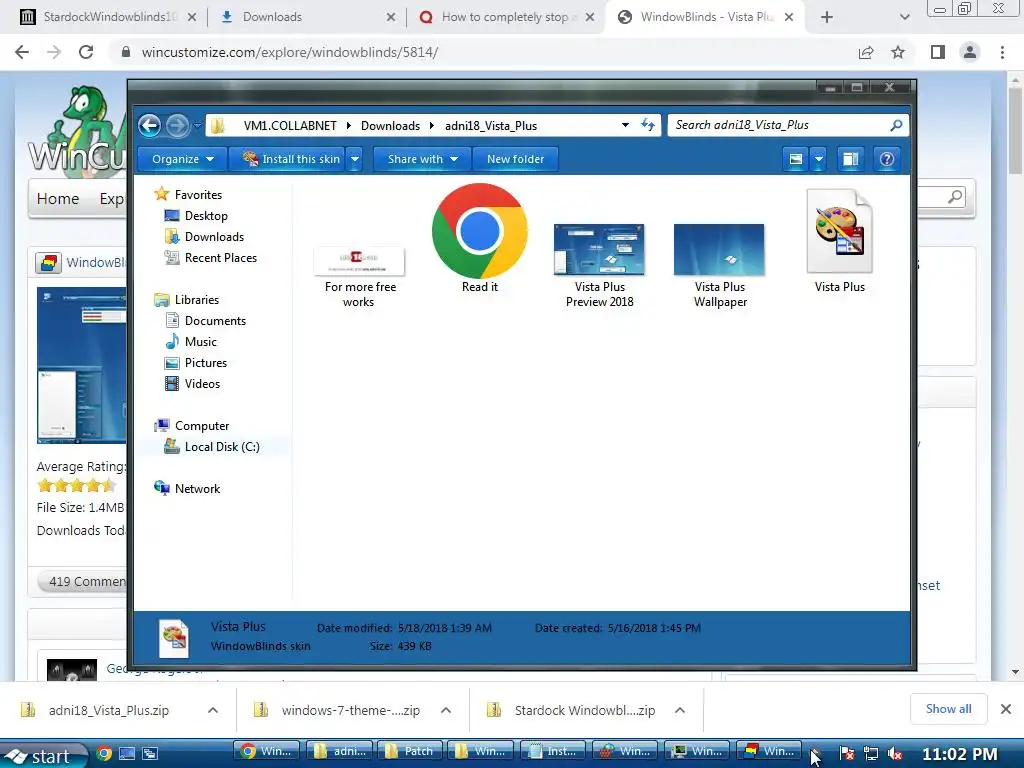Expand the Install this skin arrow
The height and width of the screenshot is (768, 1024).
point(355,159)
